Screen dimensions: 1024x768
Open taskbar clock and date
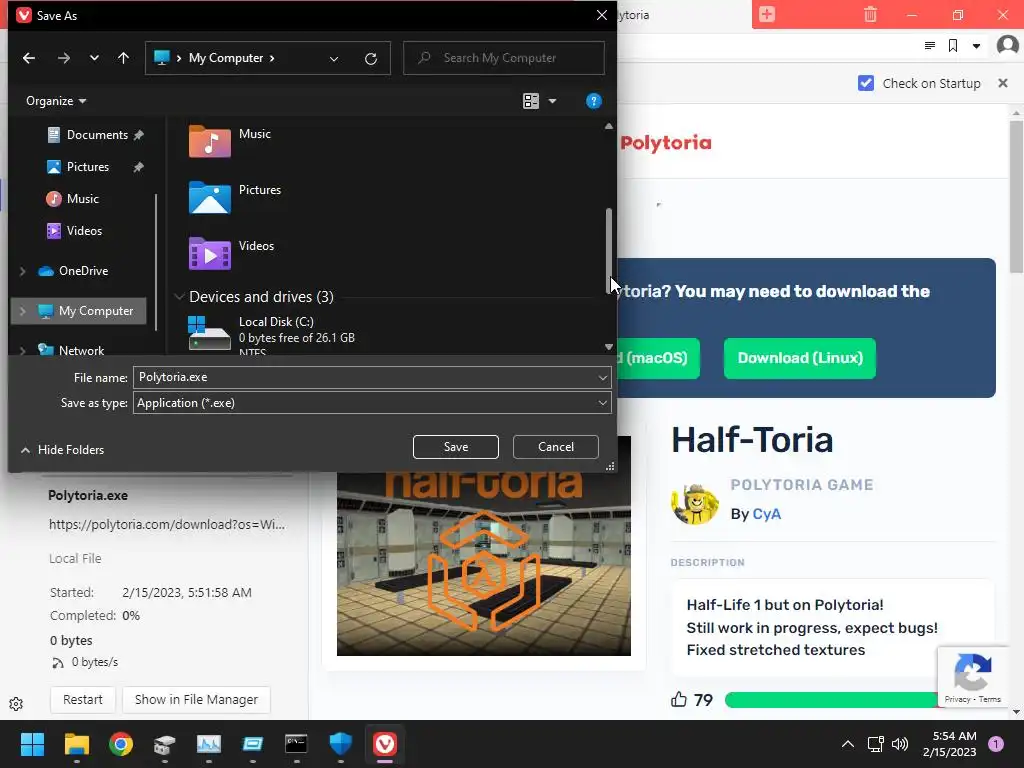pyautogui.click(x=950, y=744)
